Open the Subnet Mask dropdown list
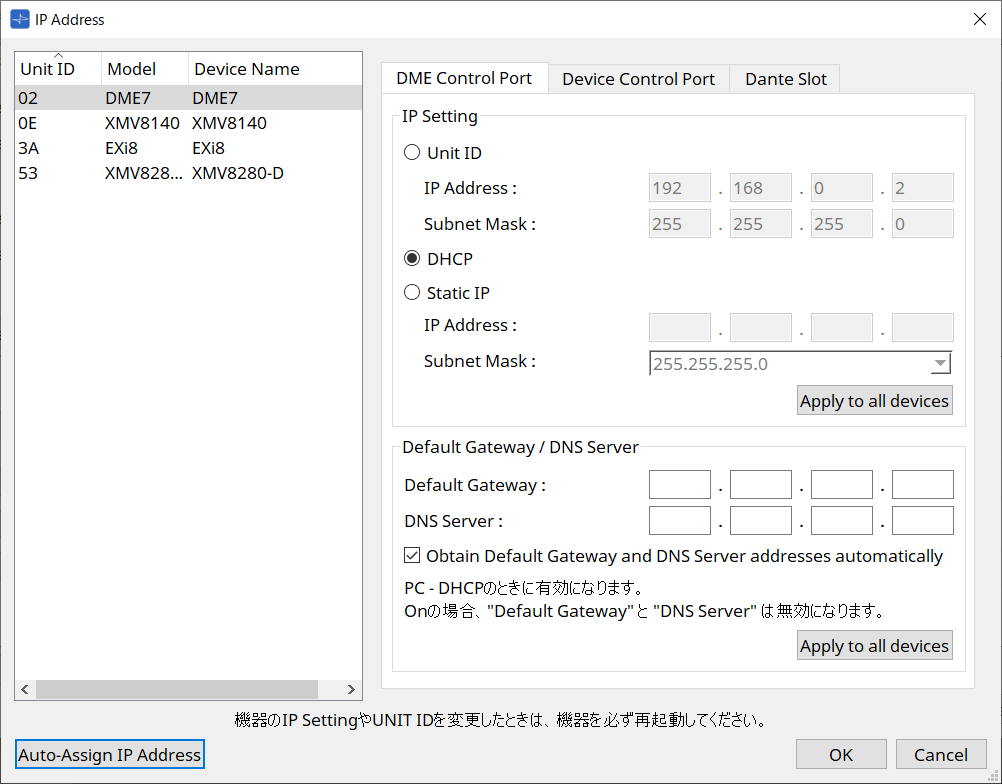1002x784 pixels. [939, 363]
